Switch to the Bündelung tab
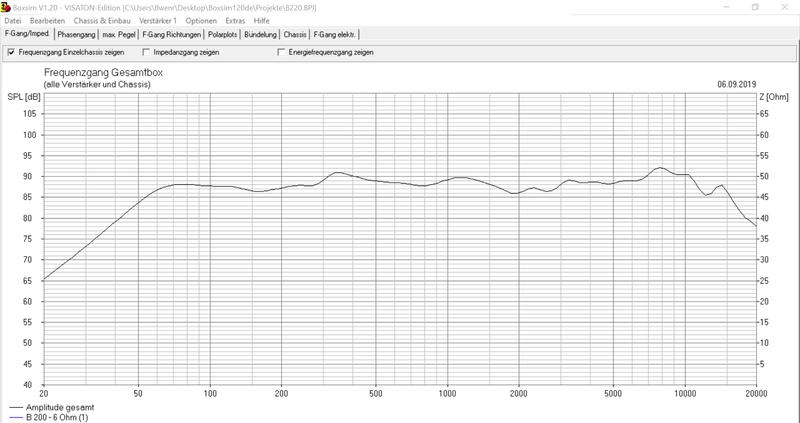Image resolution: width=800 pixels, height=423 pixels. tap(260, 35)
